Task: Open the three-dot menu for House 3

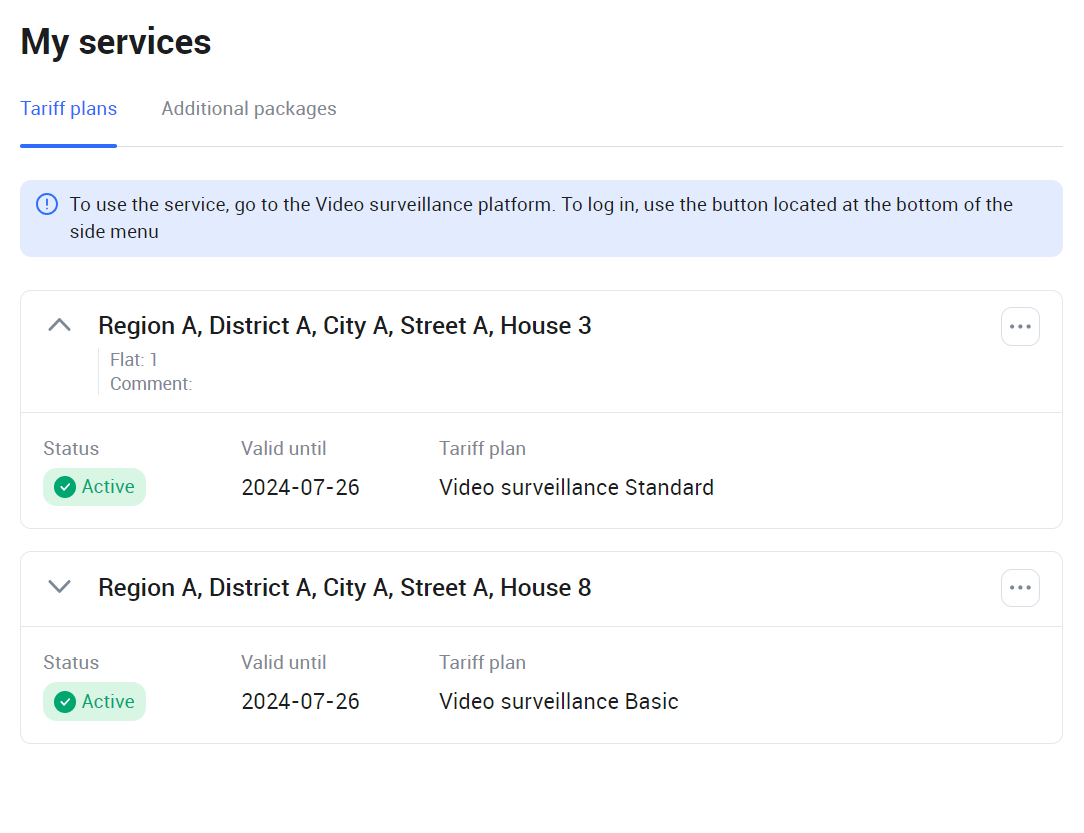Action: pos(1020,326)
